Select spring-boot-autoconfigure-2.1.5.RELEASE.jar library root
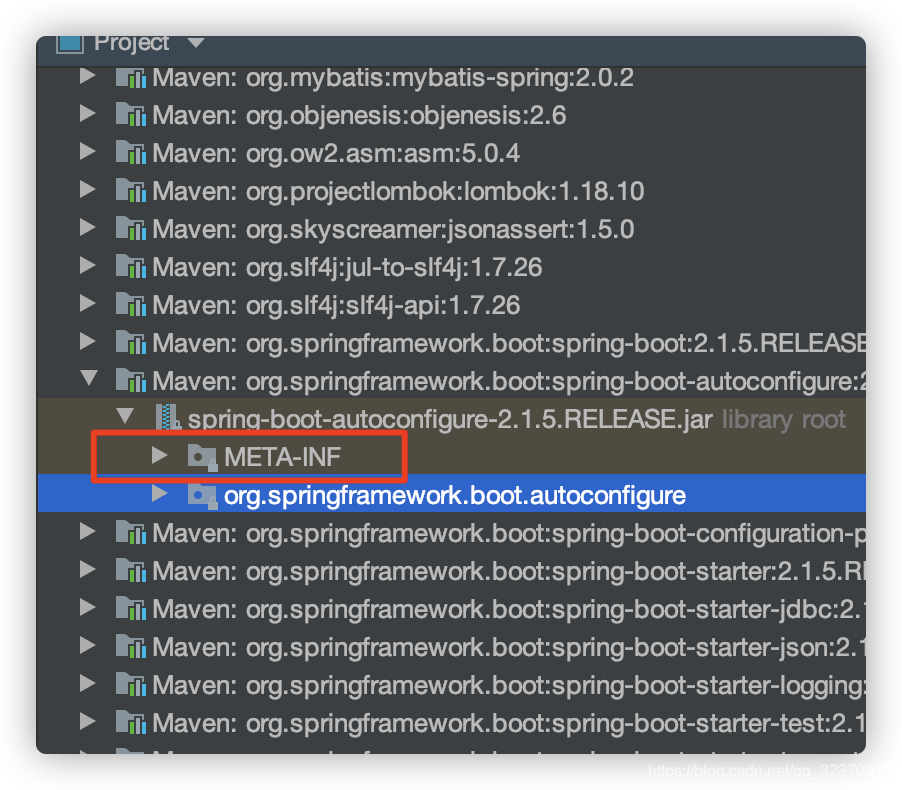The width and height of the screenshot is (902, 790). (450, 419)
